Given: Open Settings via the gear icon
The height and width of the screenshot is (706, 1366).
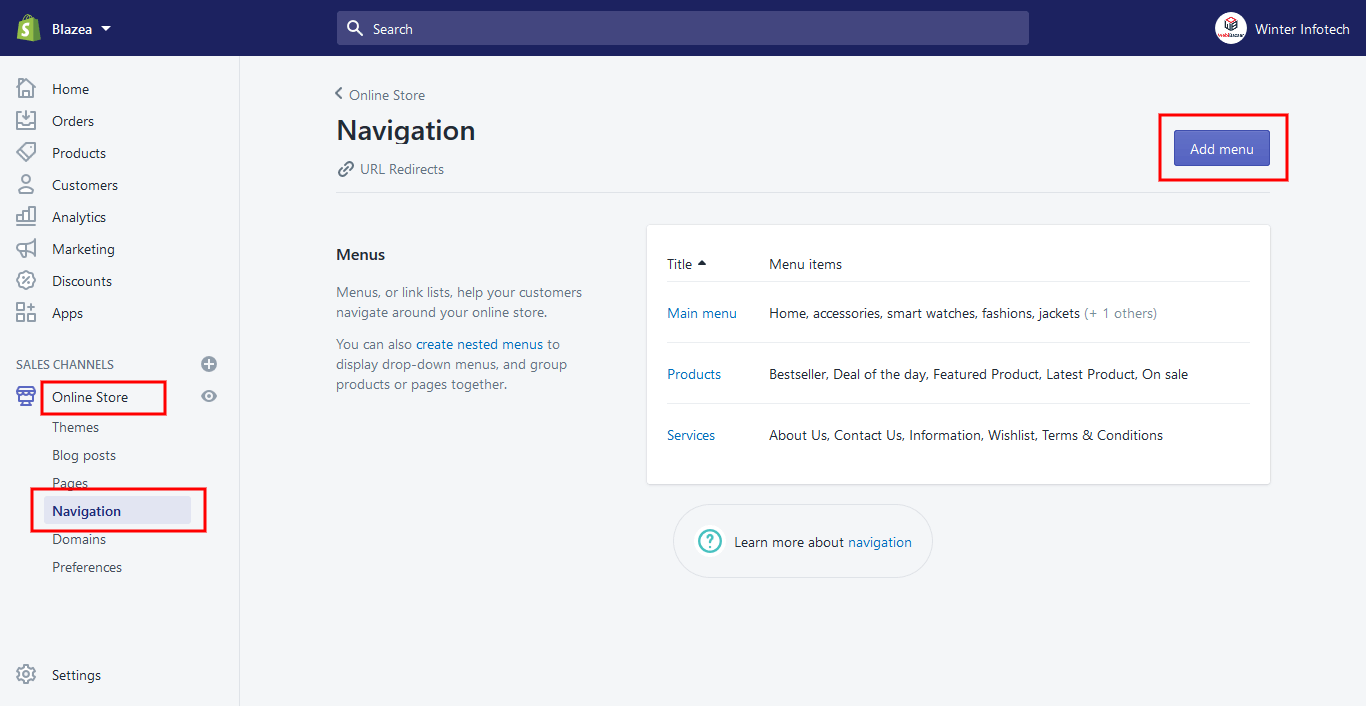Looking at the screenshot, I should [x=27, y=674].
